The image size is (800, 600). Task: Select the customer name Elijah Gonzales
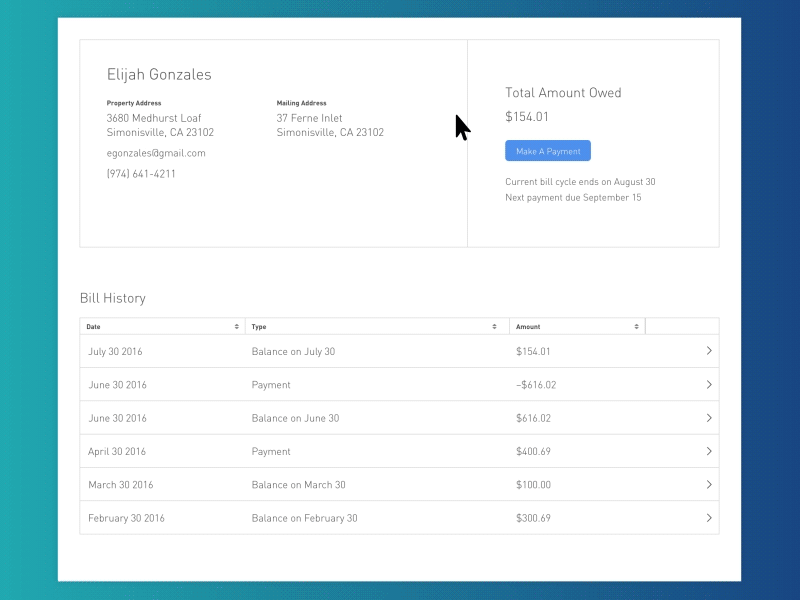point(160,74)
